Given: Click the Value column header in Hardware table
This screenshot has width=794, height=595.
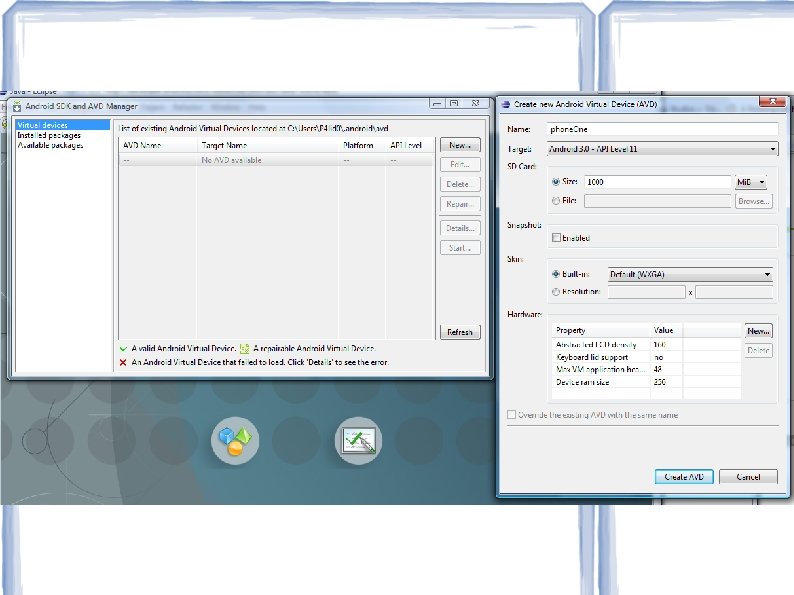Looking at the screenshot, I should point(666,331).
